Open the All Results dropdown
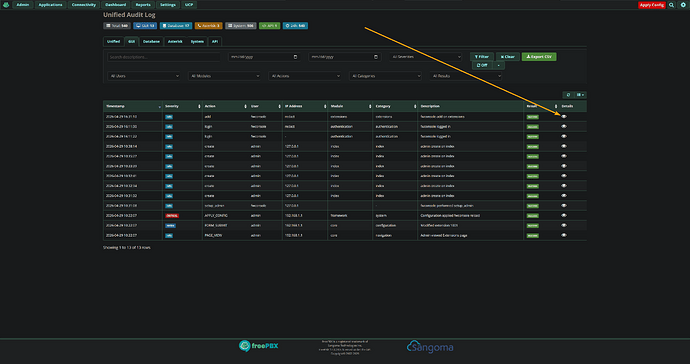The image size is (690, 364). pos(466,76)
